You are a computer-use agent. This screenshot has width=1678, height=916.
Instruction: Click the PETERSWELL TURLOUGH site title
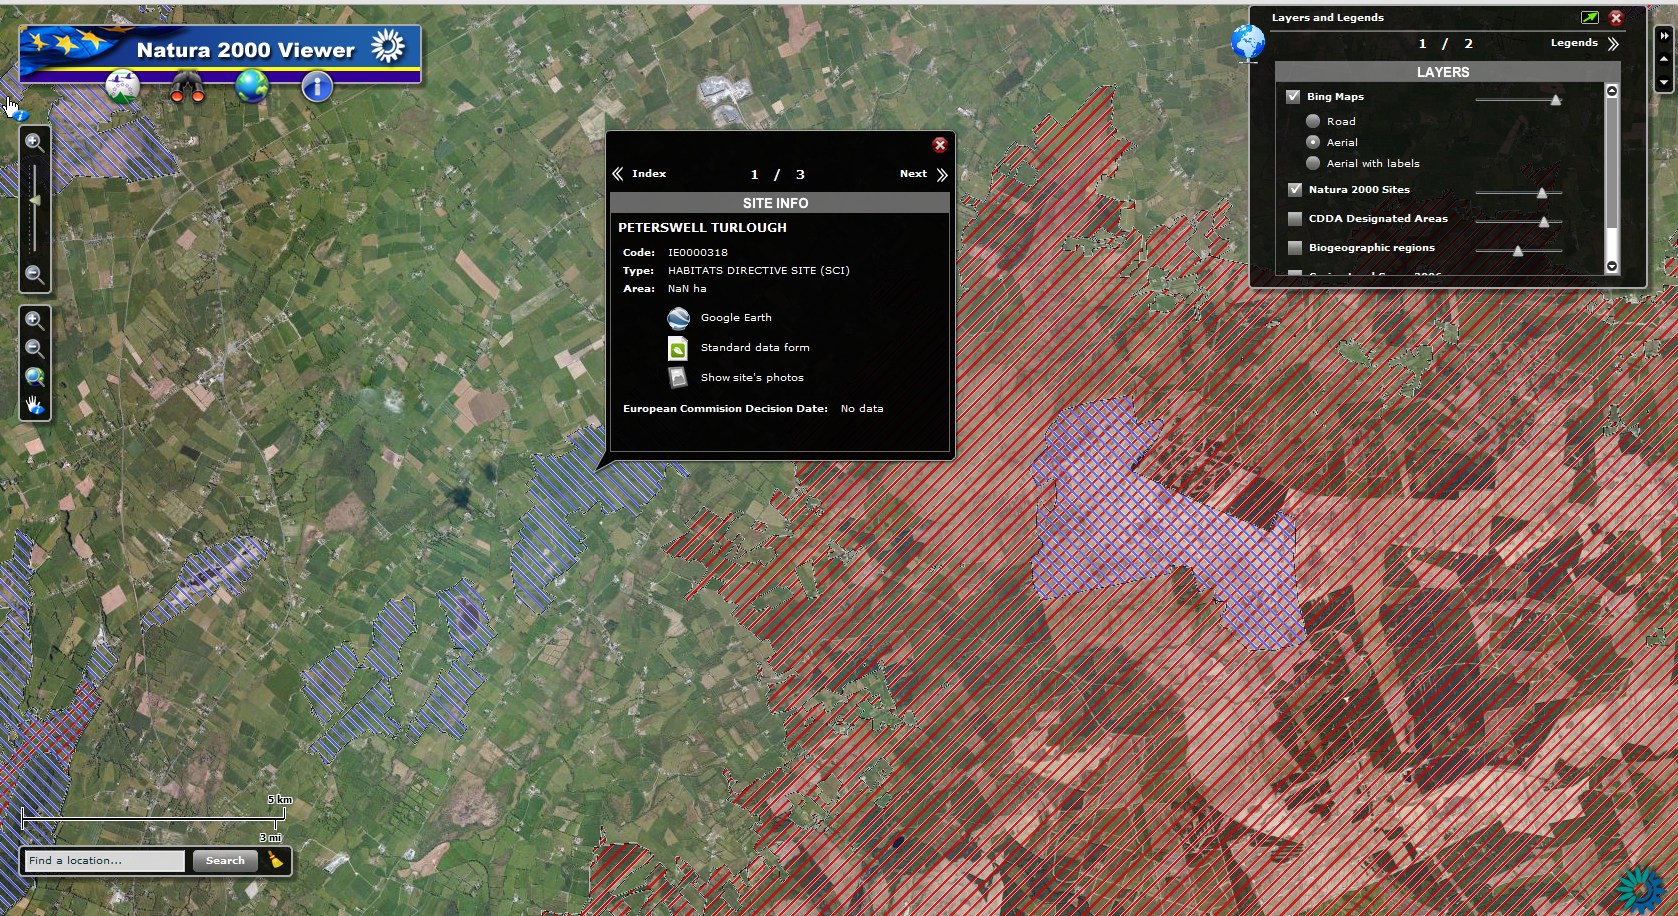[702, 228]
